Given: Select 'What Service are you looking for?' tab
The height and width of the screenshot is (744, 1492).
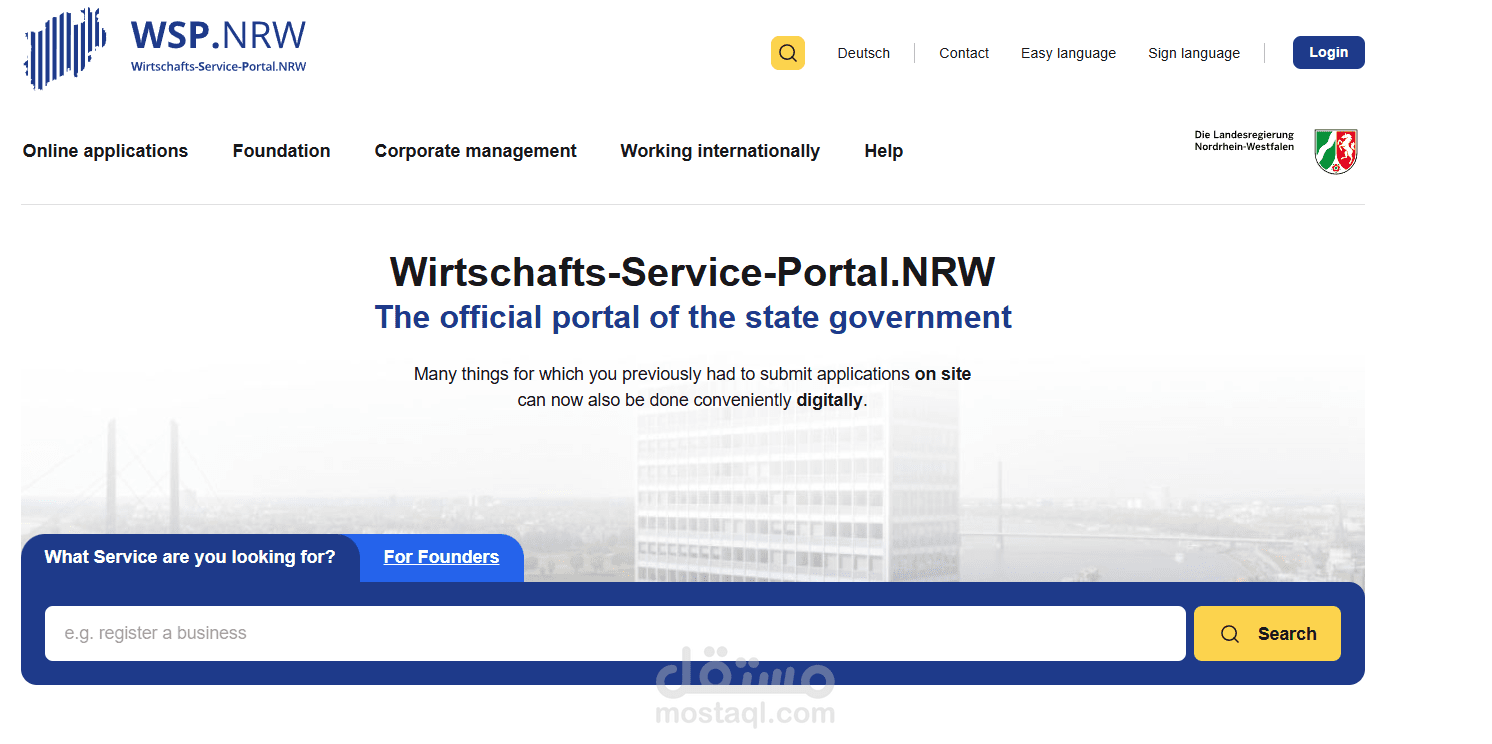Looking at the screenshot, I should pos(190,557).
